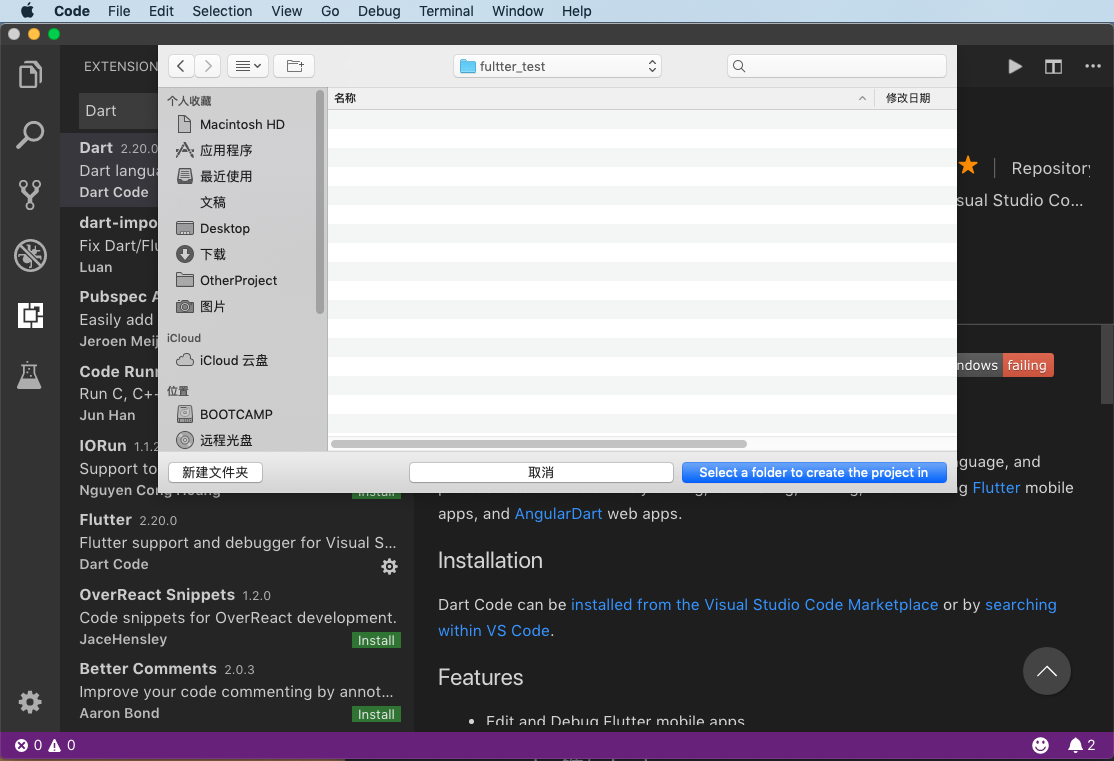This screenshot has width=1114, height=761.
Task: Click the dialog horizontal scrollbar
Action: 539,444
